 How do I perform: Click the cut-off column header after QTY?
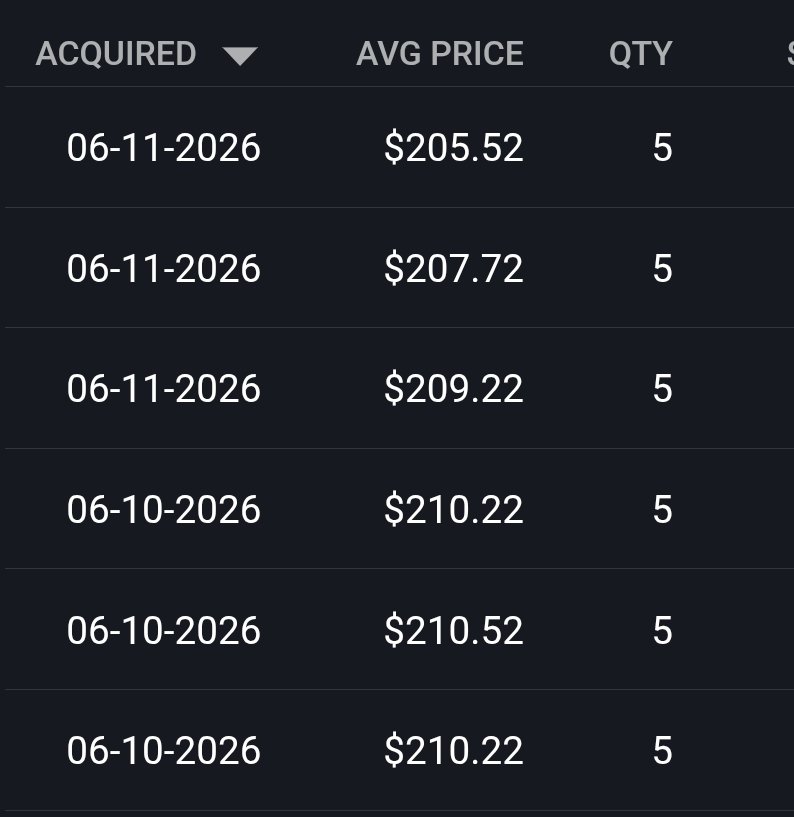[790, 54]
